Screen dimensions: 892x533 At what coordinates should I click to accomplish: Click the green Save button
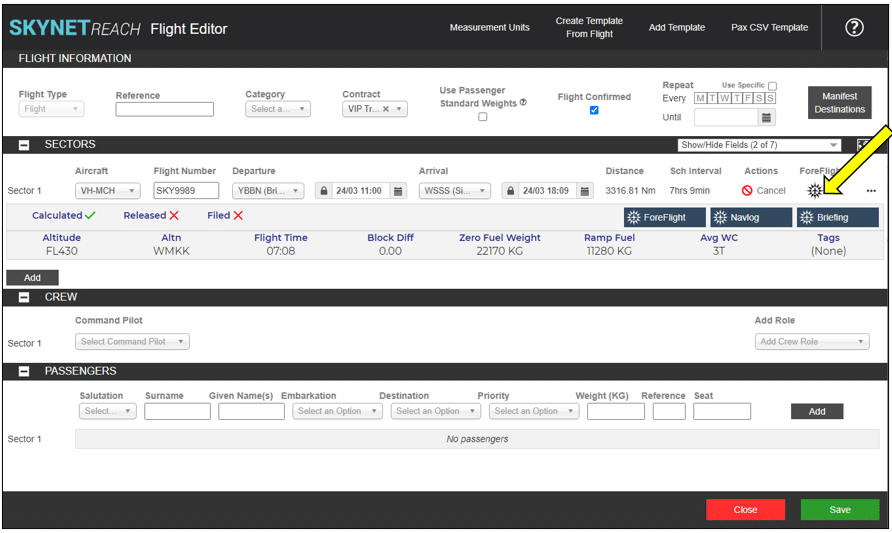coord(840,510)
